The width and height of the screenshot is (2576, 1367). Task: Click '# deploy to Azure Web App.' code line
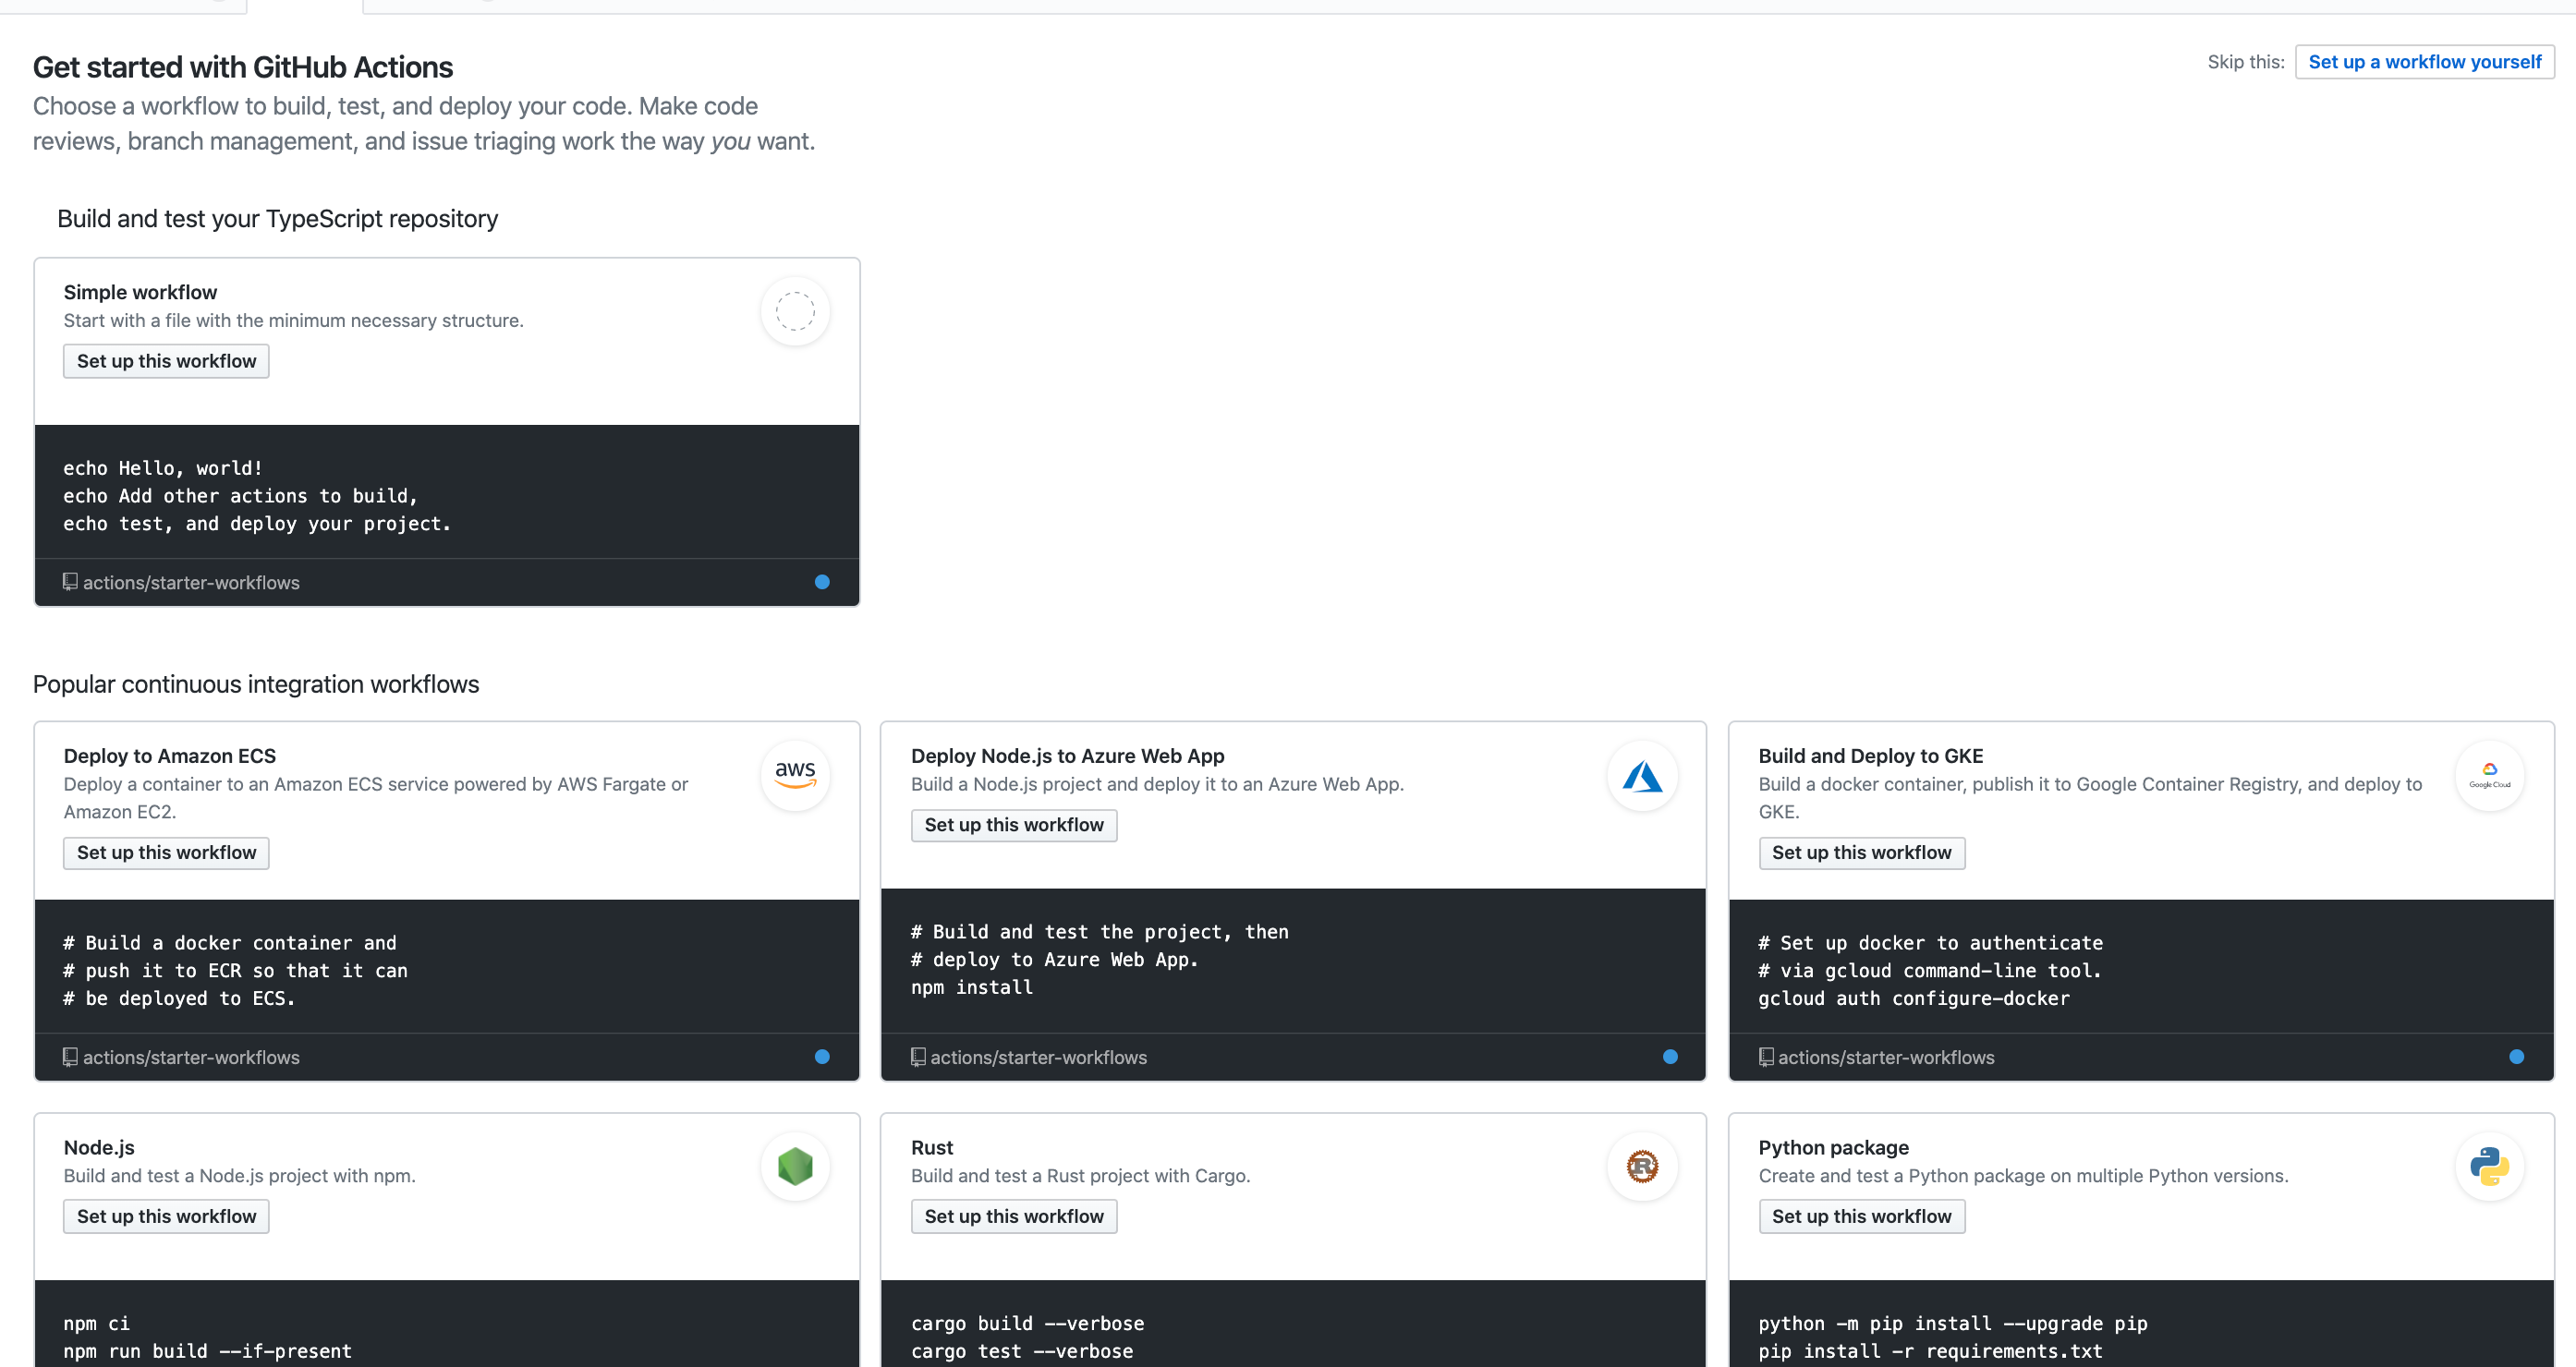(1055, 959)
